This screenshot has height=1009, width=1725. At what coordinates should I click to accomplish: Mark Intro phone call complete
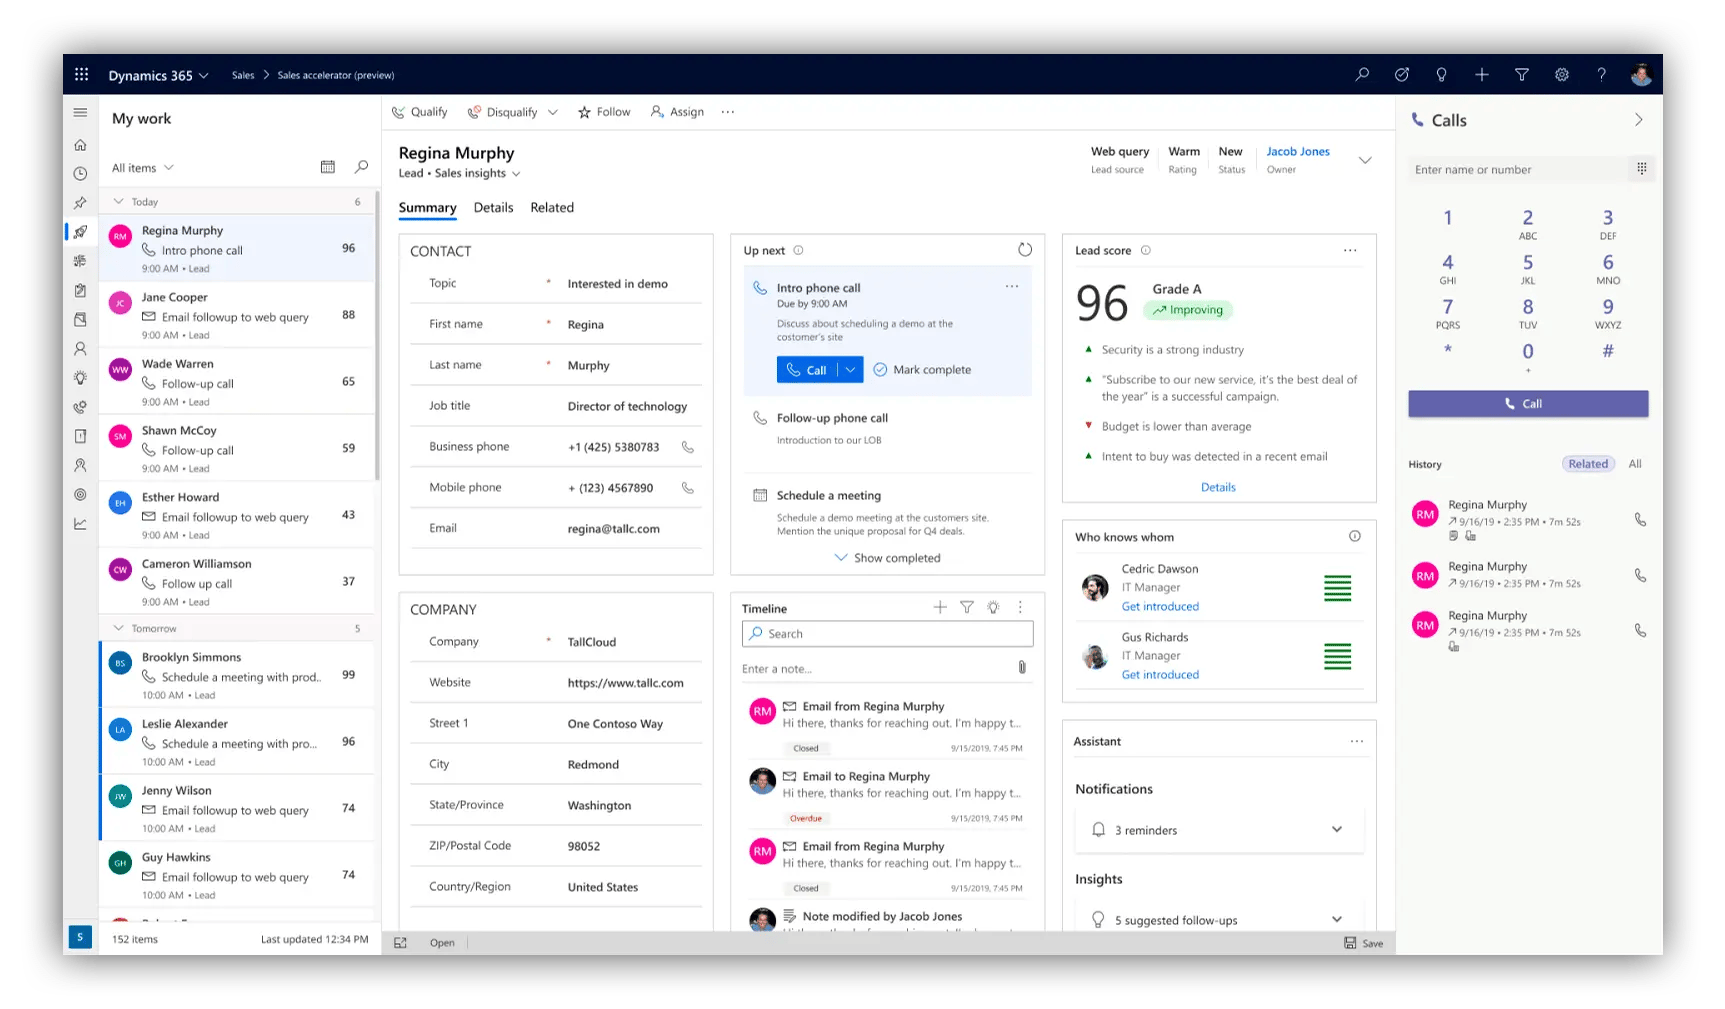coord(922,370)
